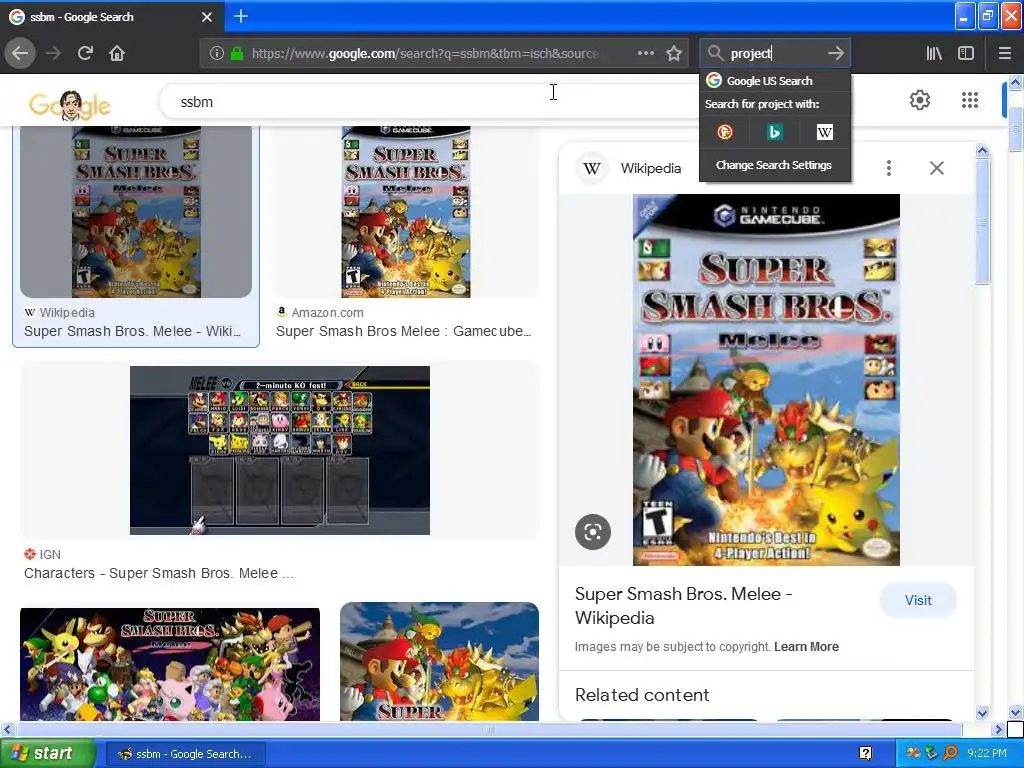This screenshot has width=1024, height=768.
Task: Open Change Search Settings
Action: point(774,165)
